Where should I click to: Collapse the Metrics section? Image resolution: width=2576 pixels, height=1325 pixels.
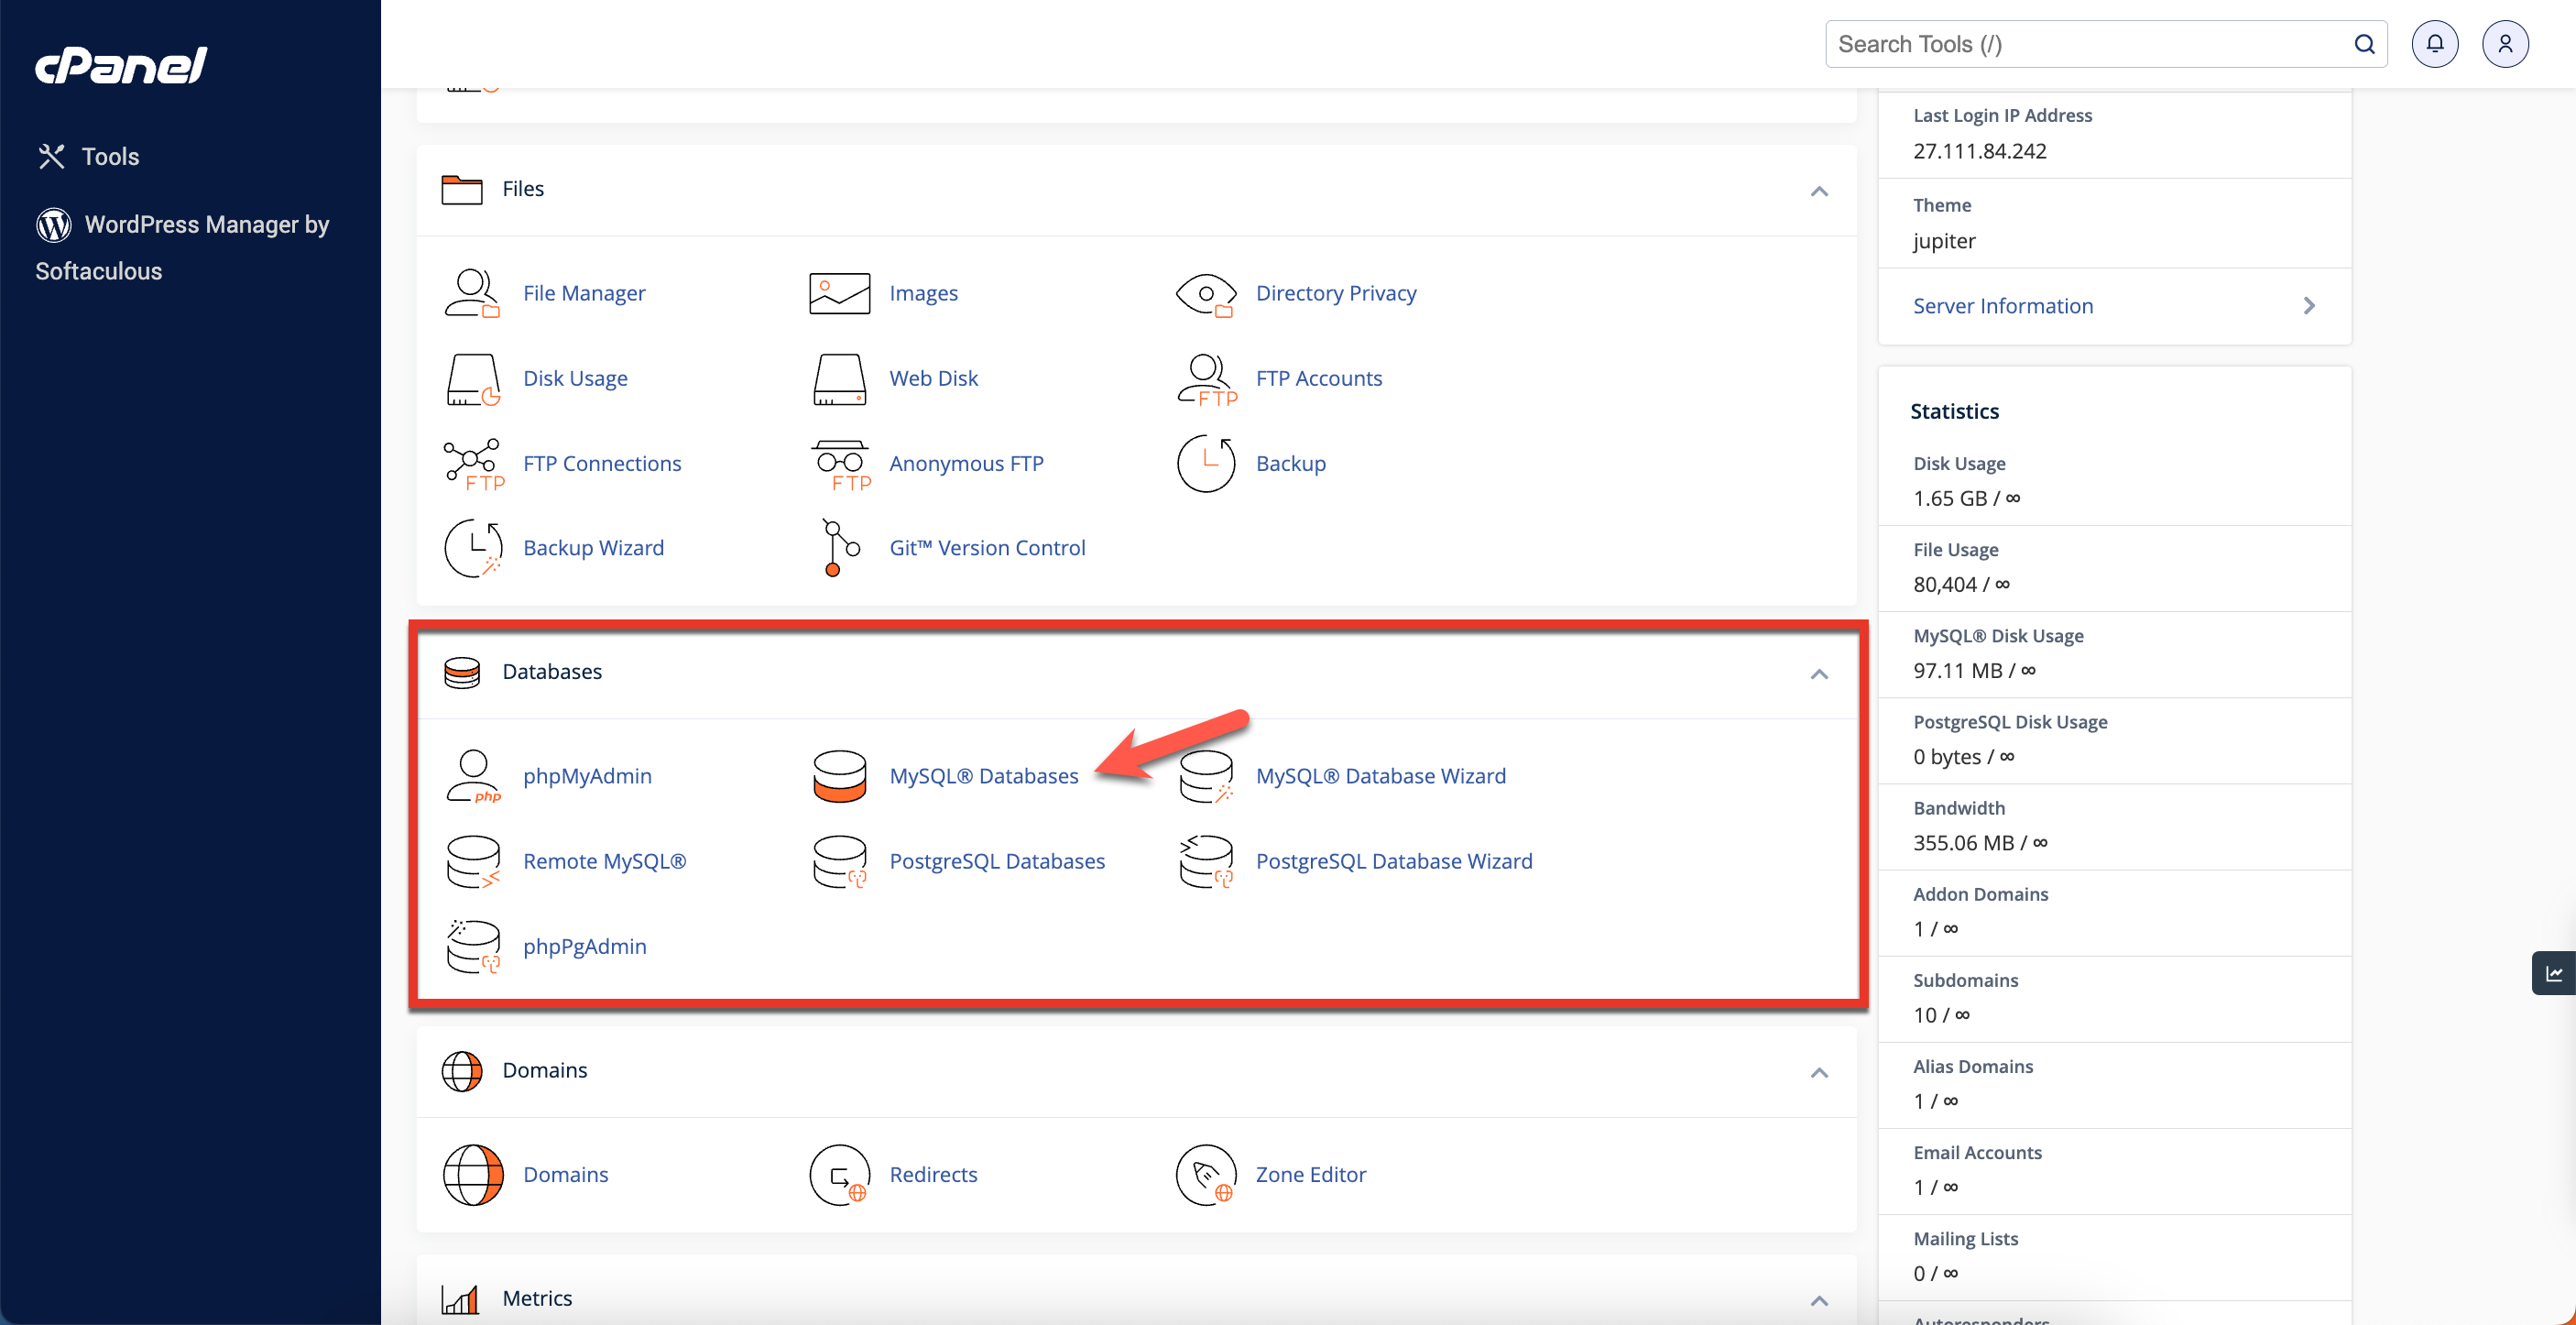click(x=1819, y=1301)
